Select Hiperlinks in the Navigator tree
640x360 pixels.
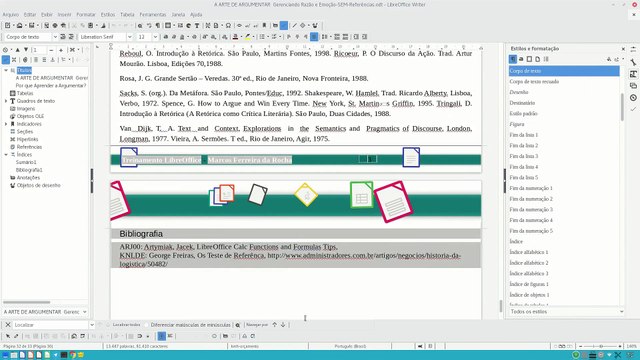[x=27, y=139]
